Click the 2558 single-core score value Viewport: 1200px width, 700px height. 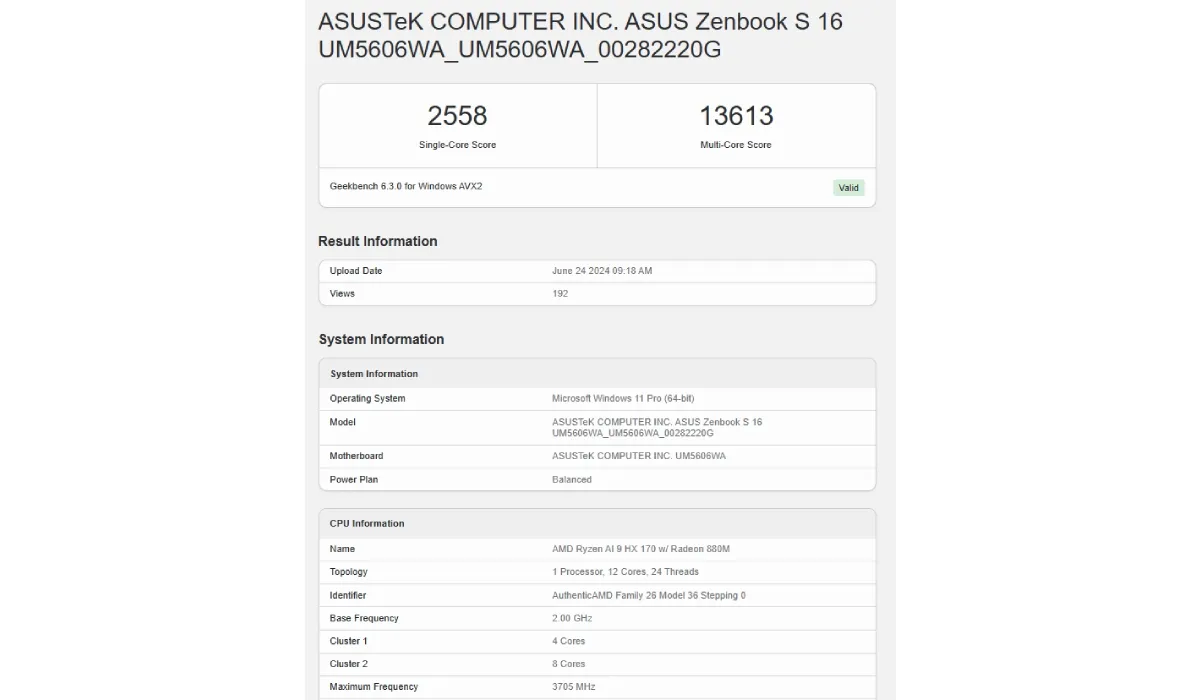coord(457,115)
